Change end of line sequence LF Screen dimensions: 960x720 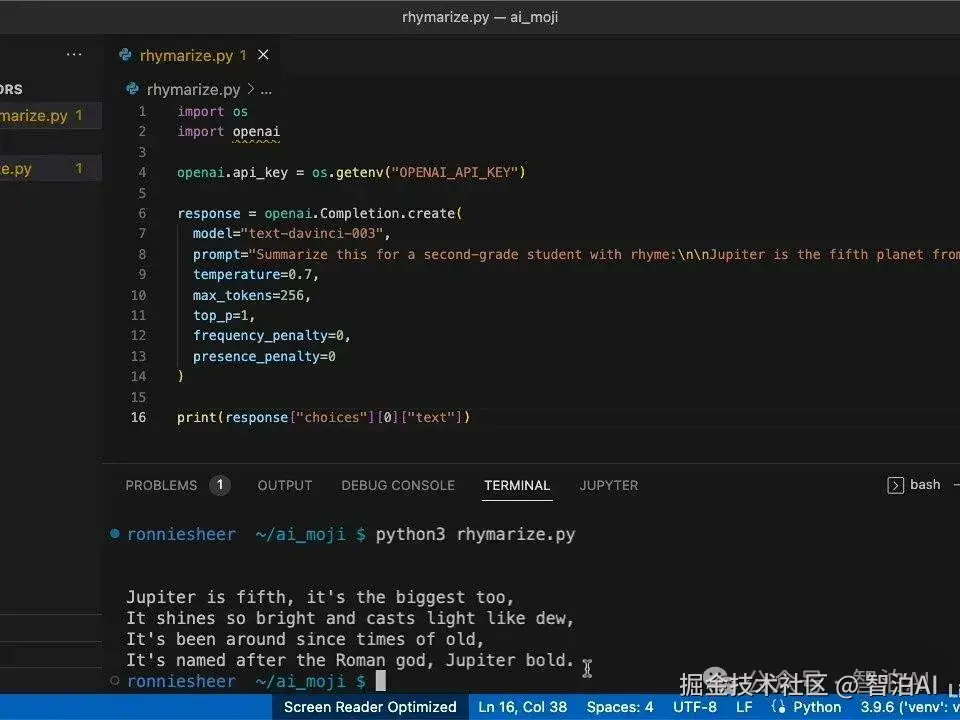coord(744,707)
